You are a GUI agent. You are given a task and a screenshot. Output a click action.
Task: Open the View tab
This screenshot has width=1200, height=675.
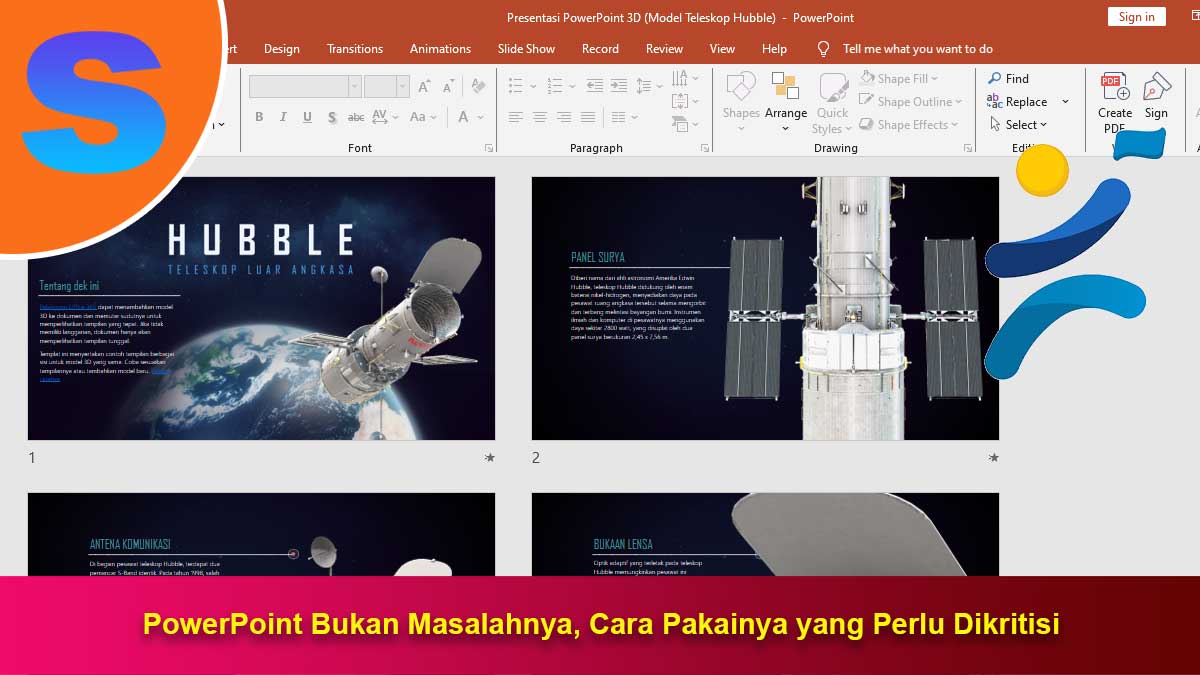pos(722,48)
